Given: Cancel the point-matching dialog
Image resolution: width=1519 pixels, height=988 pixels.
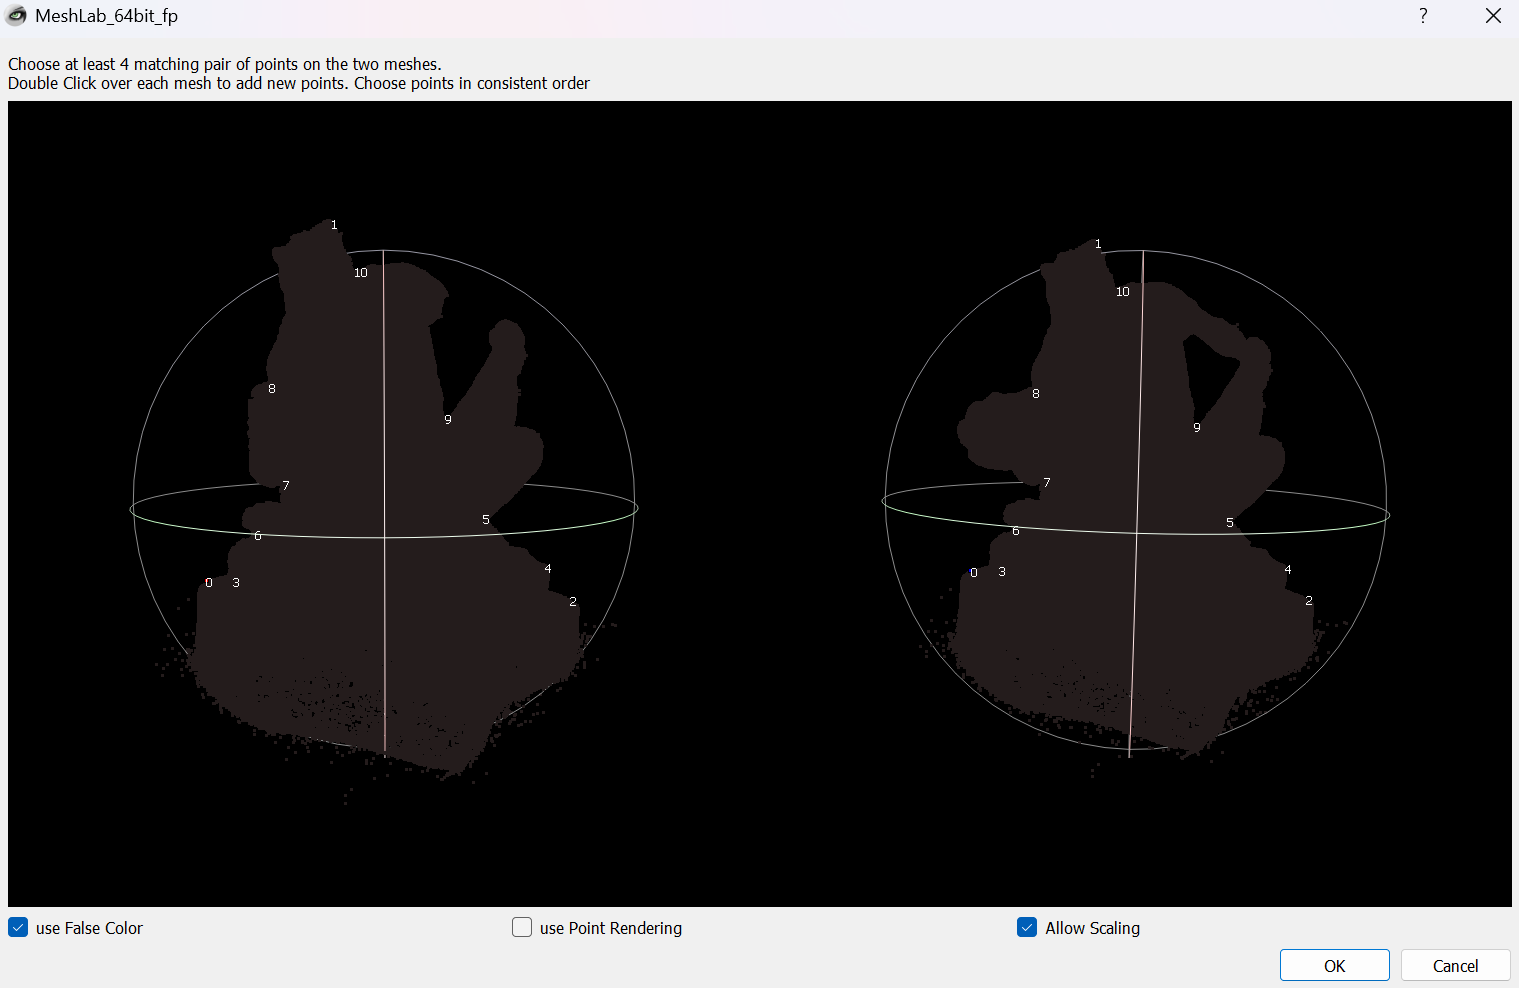Looking at the screenshot, I should click(x=1455, y=965).
